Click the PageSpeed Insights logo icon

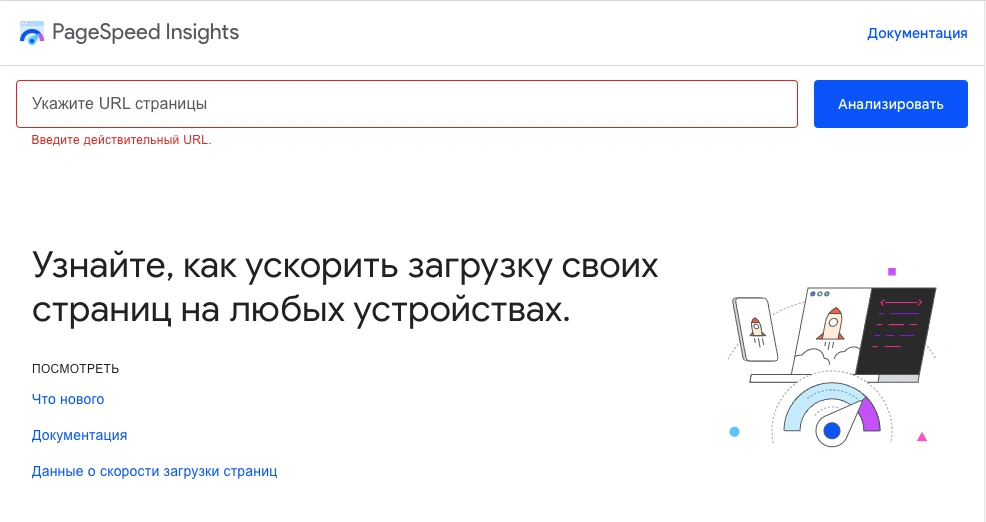coord(31,33)
